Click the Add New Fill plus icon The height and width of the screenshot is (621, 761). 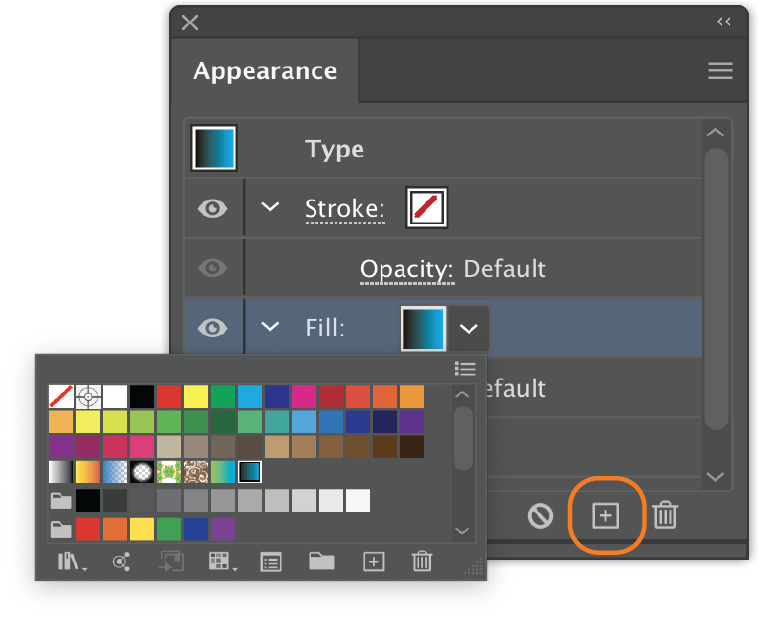(605, 515)
